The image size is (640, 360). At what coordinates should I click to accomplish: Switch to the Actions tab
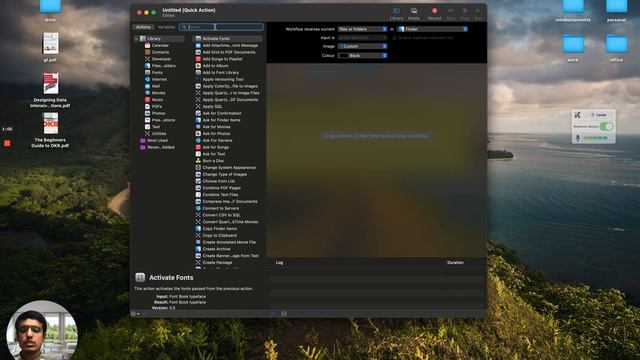point(143,27)
